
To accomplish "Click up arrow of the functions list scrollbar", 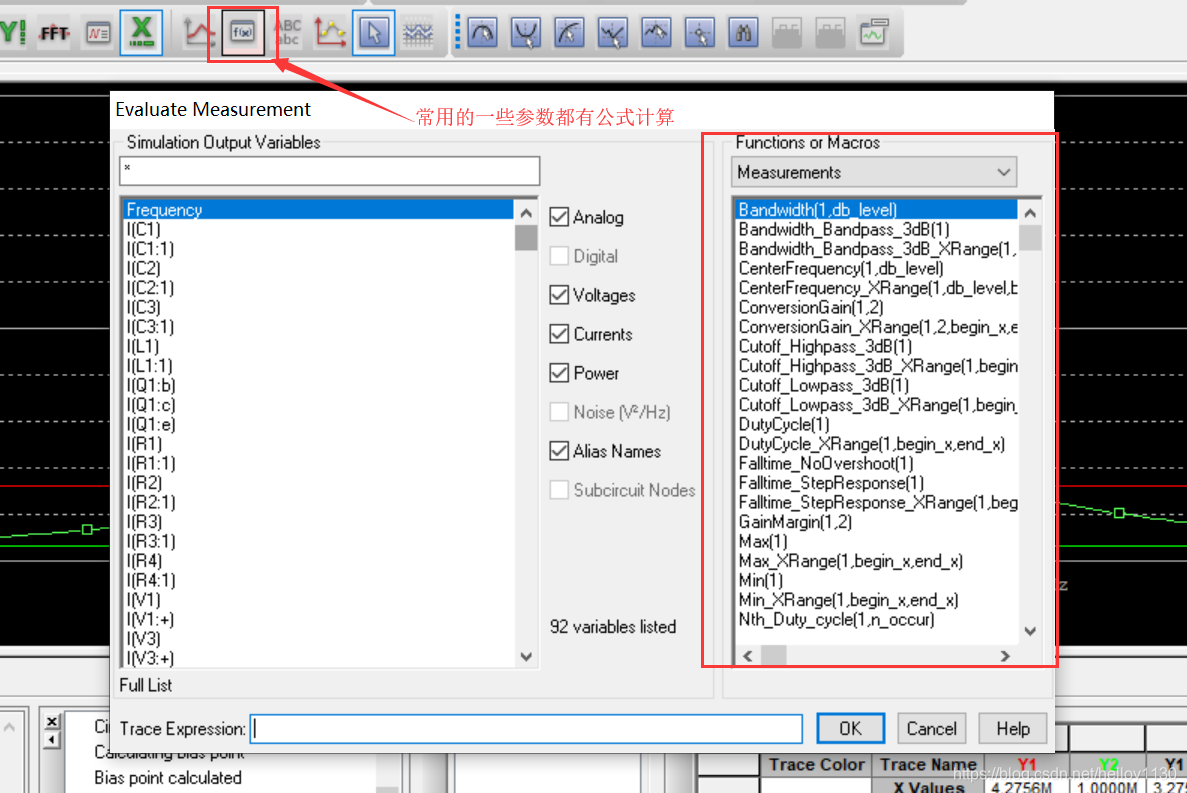I will pyautogui.click(x=1030, y=213).
